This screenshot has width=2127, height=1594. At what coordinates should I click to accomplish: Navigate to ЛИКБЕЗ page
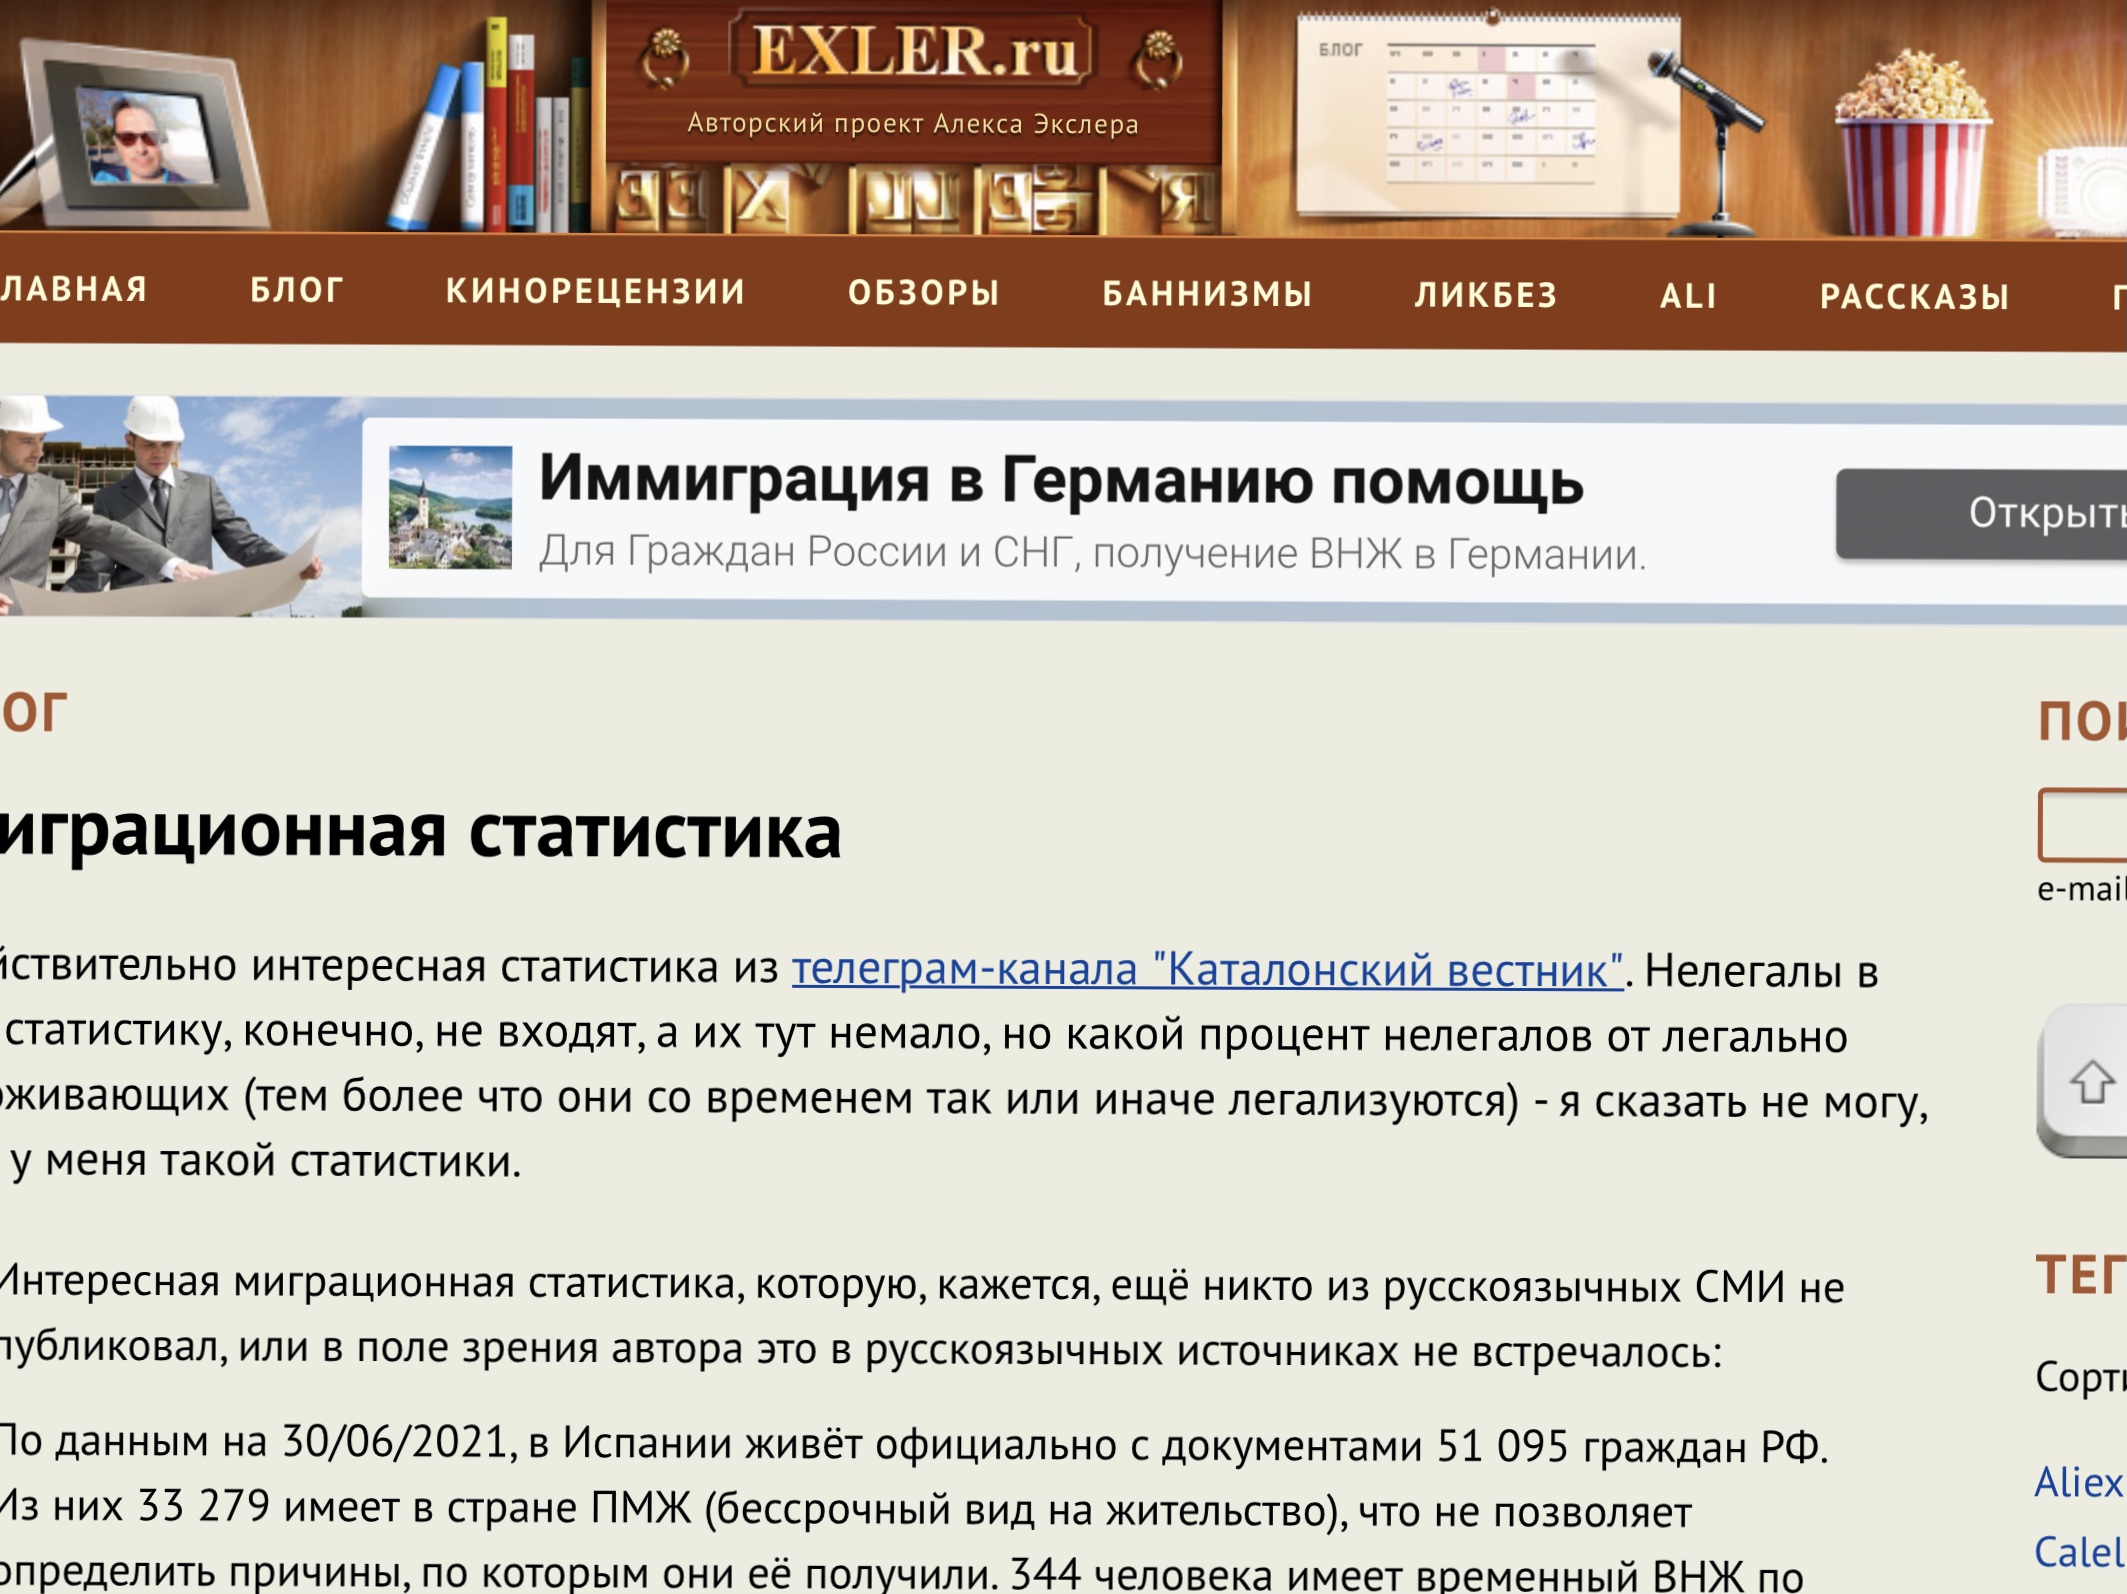pos(1486,295)
